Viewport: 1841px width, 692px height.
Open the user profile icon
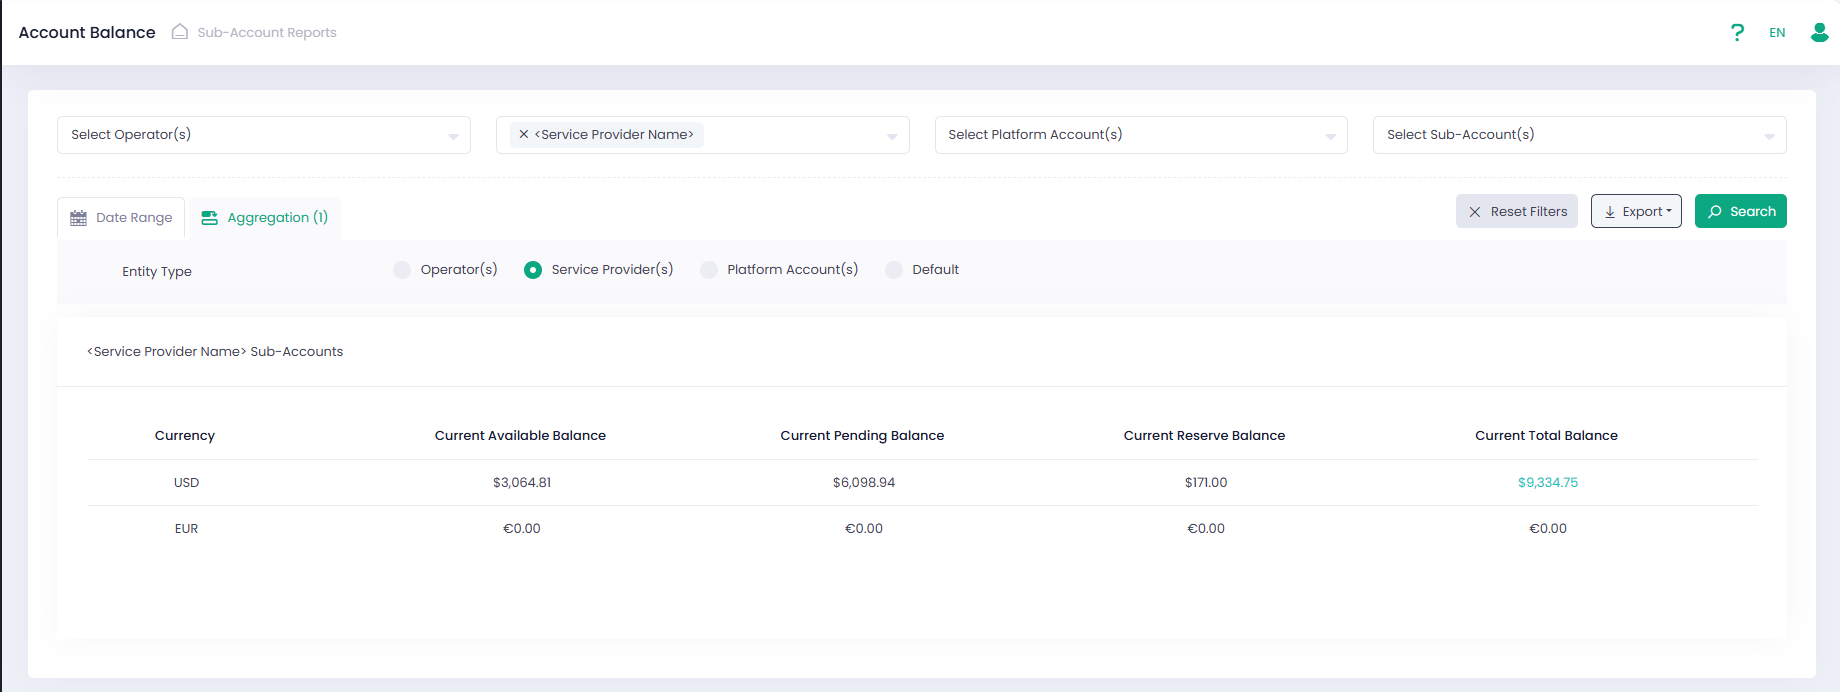pyautogui.click(x=1819, y=33)
